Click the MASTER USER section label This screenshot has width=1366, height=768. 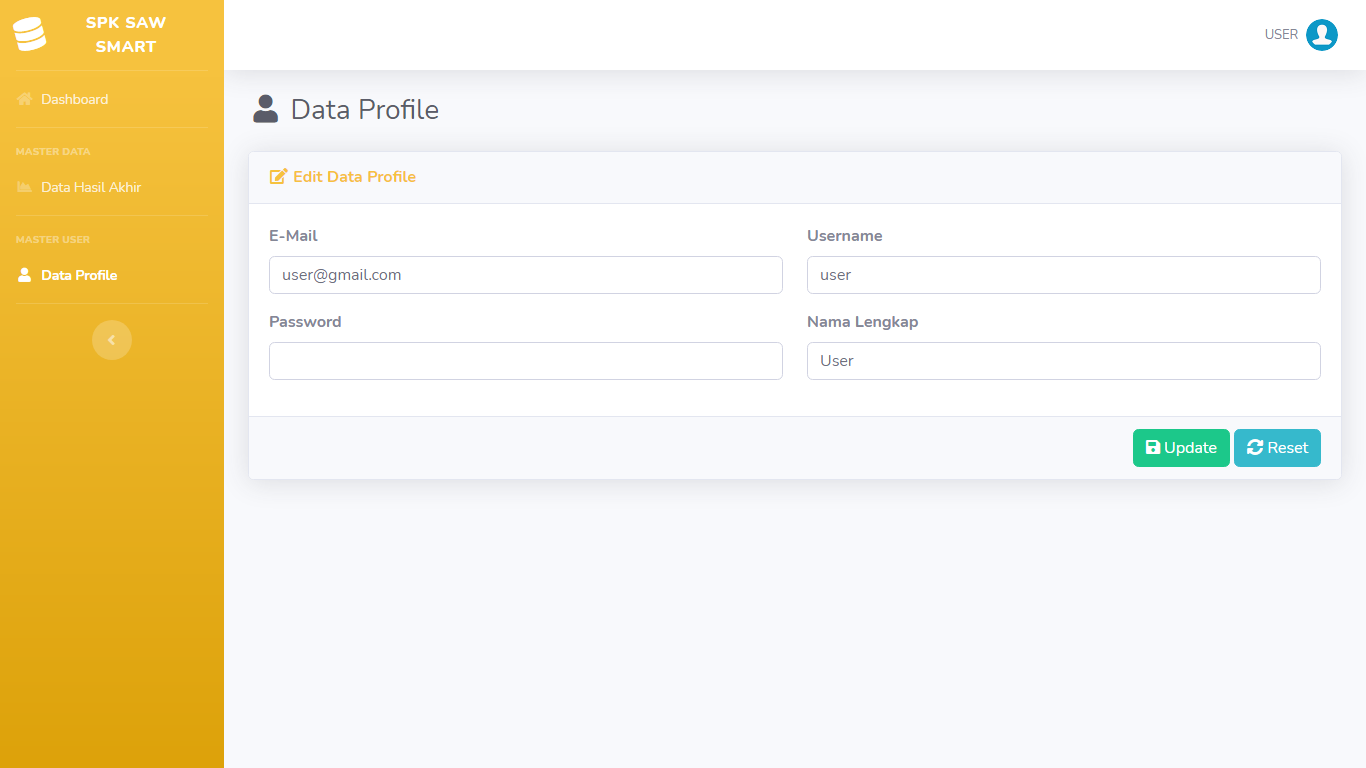tap(53, 240)
